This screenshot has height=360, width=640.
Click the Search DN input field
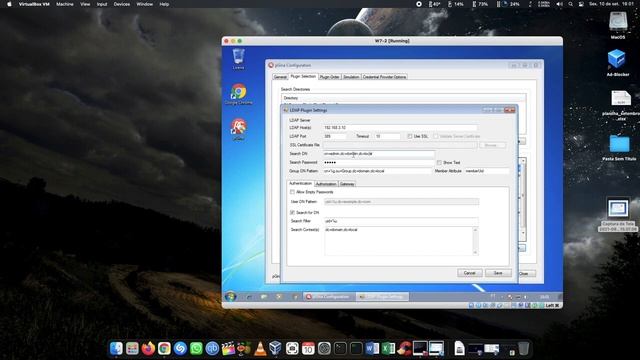379,154
